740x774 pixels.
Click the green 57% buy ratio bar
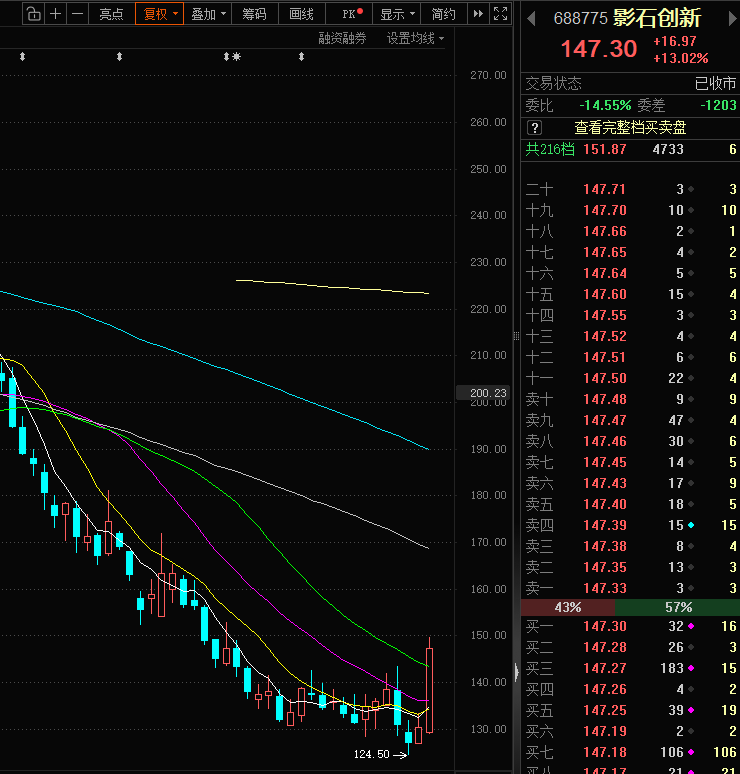pos(677,607)
